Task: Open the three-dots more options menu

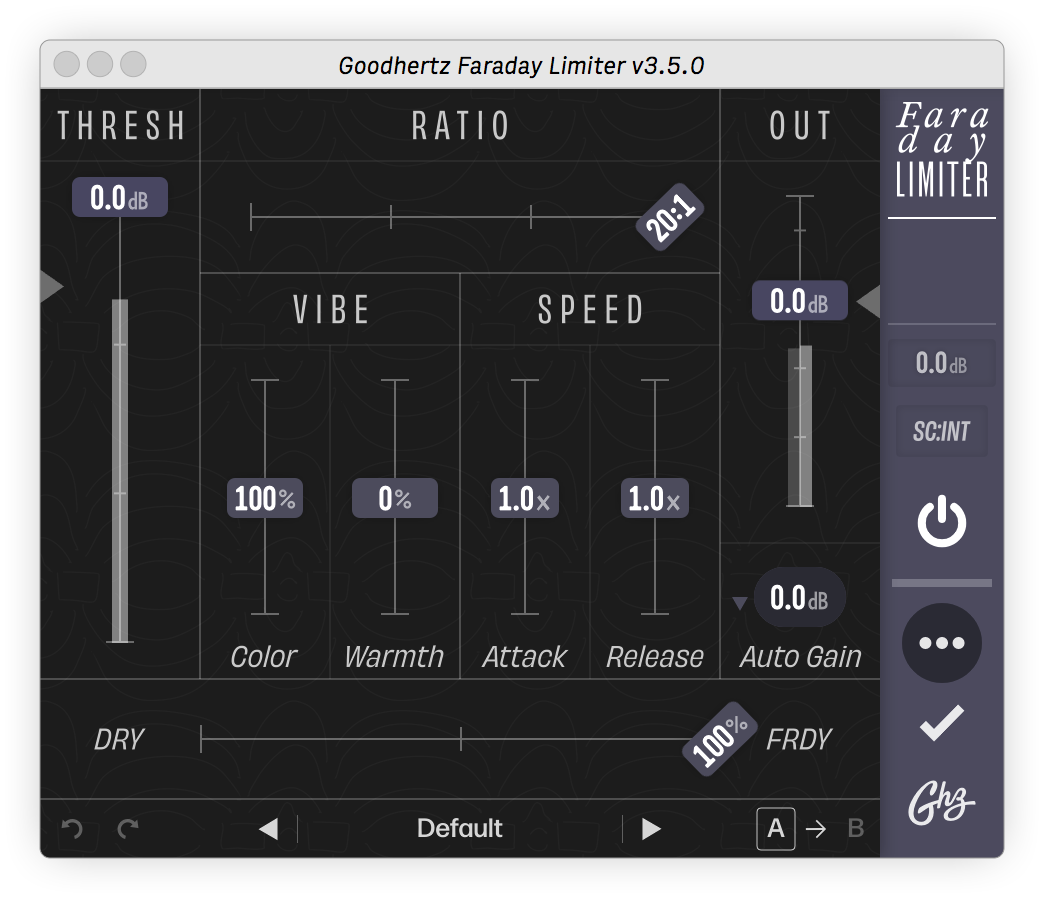Action: pos(941,642)
